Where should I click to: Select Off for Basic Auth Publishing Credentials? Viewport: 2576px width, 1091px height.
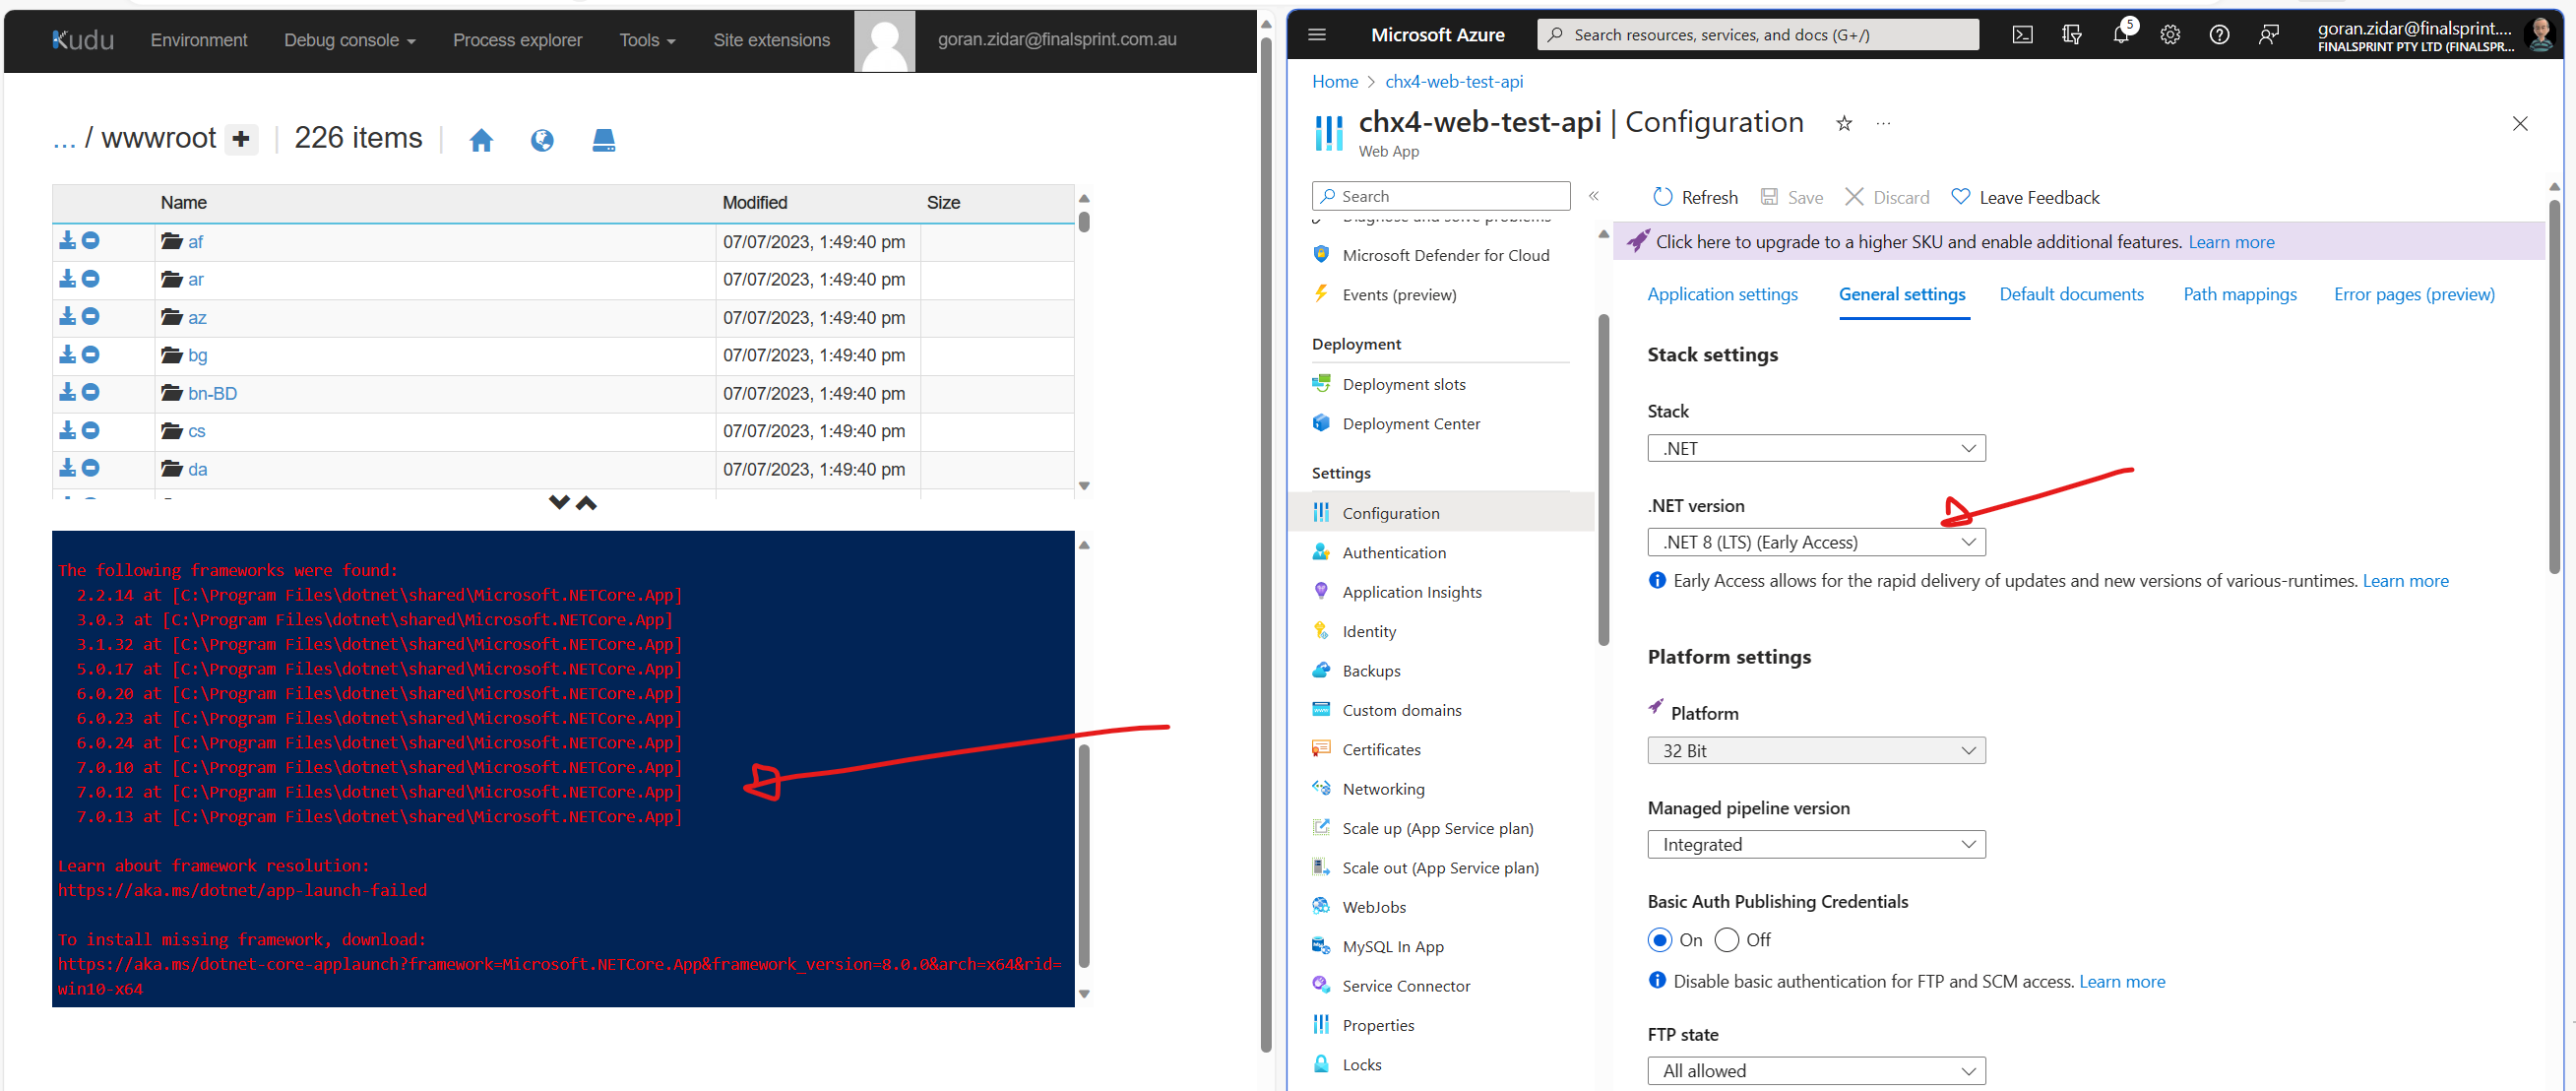(1727, 940)
